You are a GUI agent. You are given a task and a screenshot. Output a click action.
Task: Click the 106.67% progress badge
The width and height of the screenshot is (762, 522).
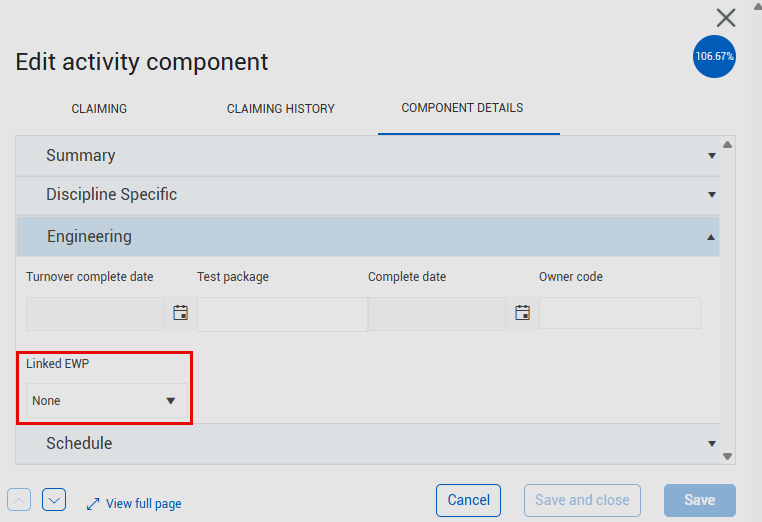click(x=714, y=57)
